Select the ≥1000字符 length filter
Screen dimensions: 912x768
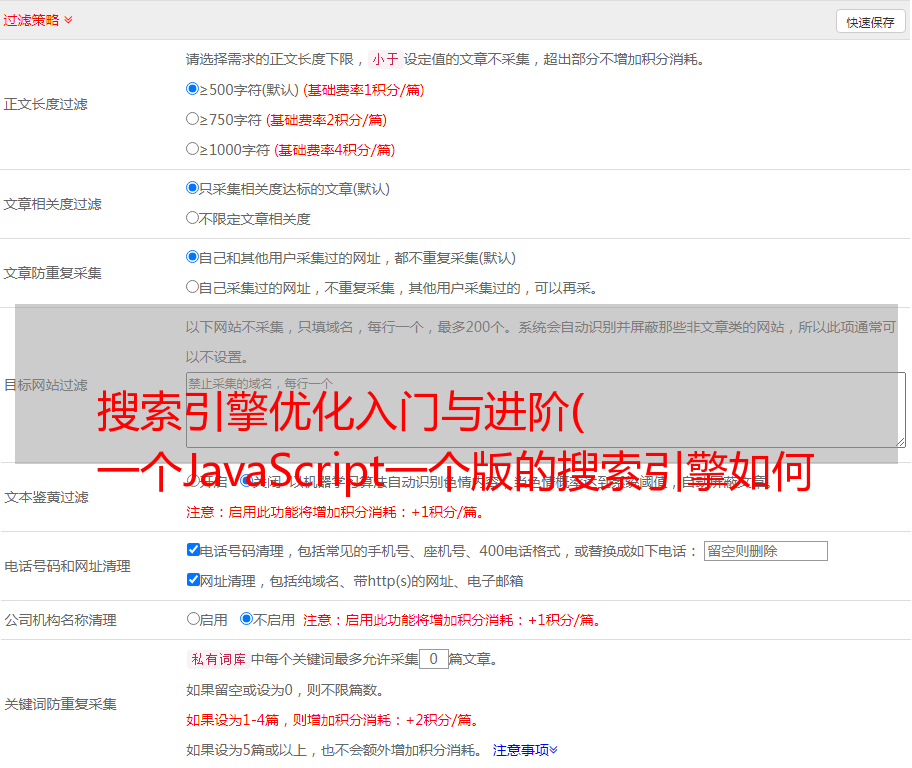193,149
